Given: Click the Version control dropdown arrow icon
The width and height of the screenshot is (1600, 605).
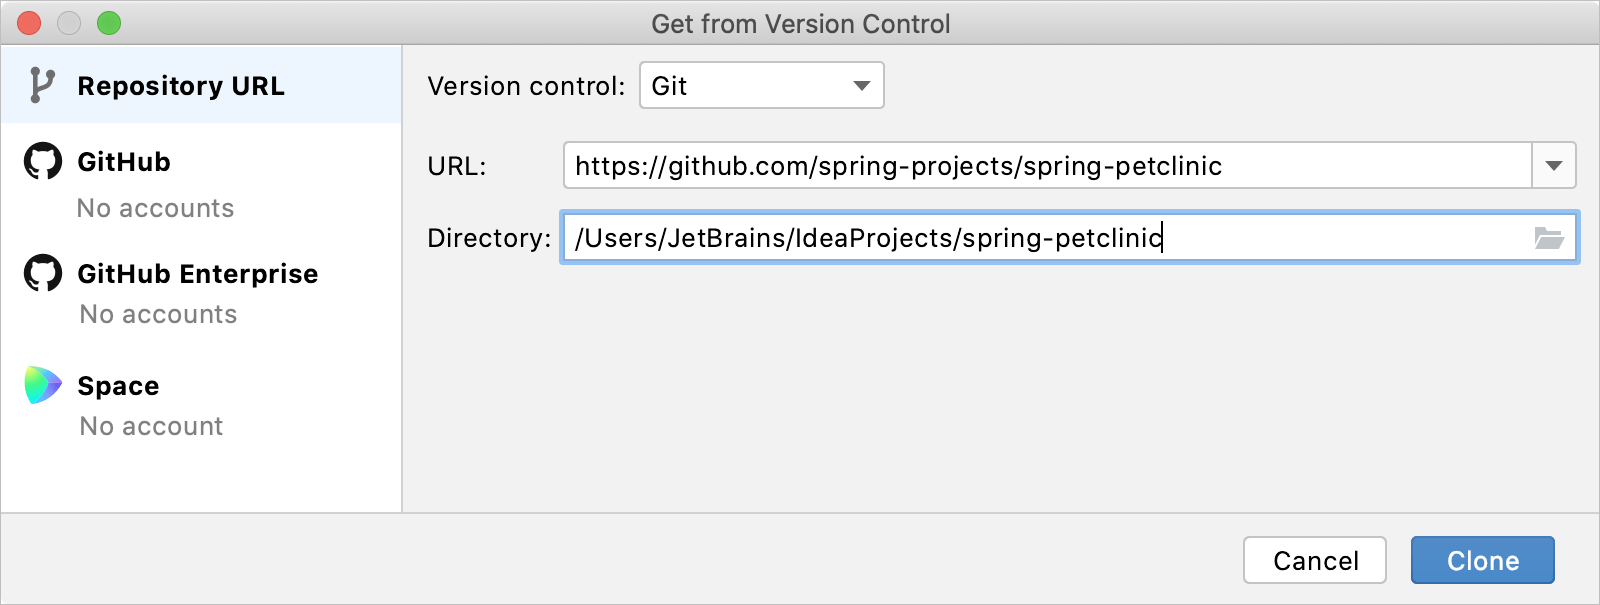Looking at the screenshot, I should click(861, 86).
